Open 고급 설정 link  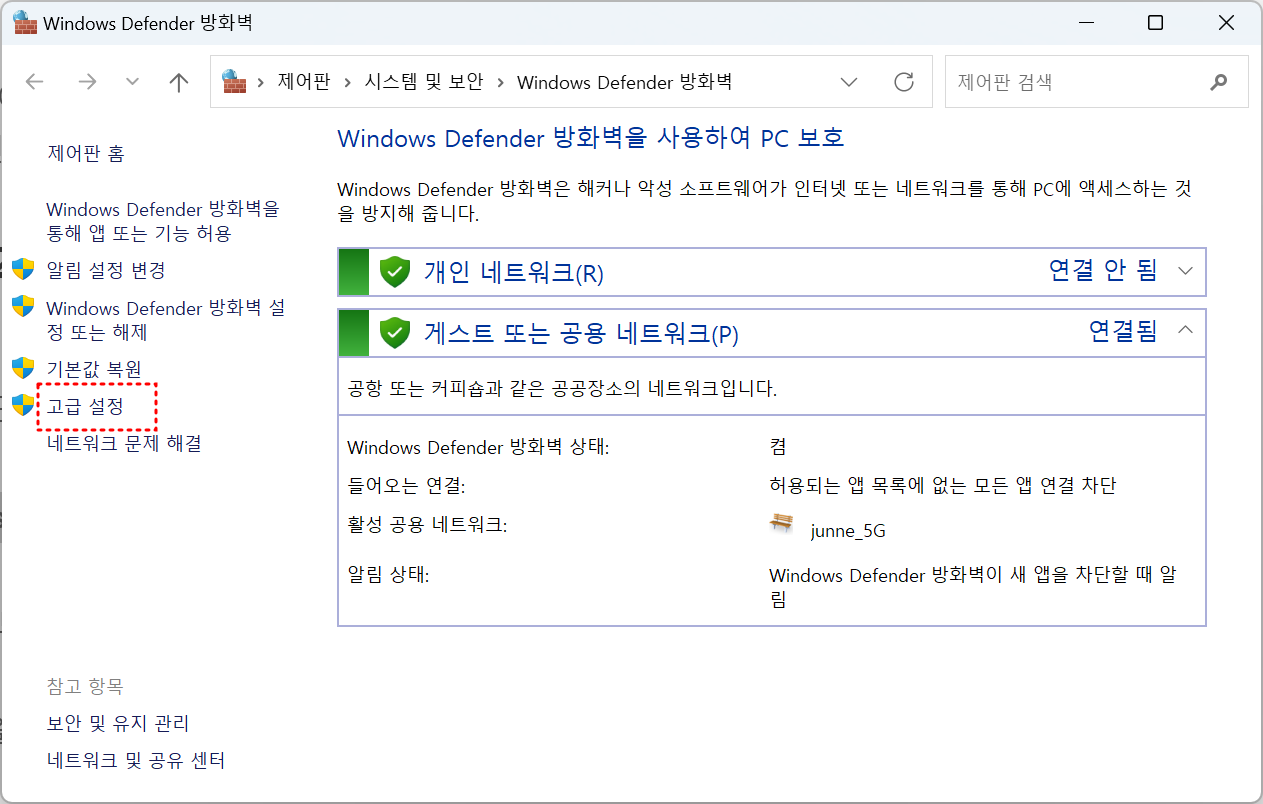coord(86,406)
